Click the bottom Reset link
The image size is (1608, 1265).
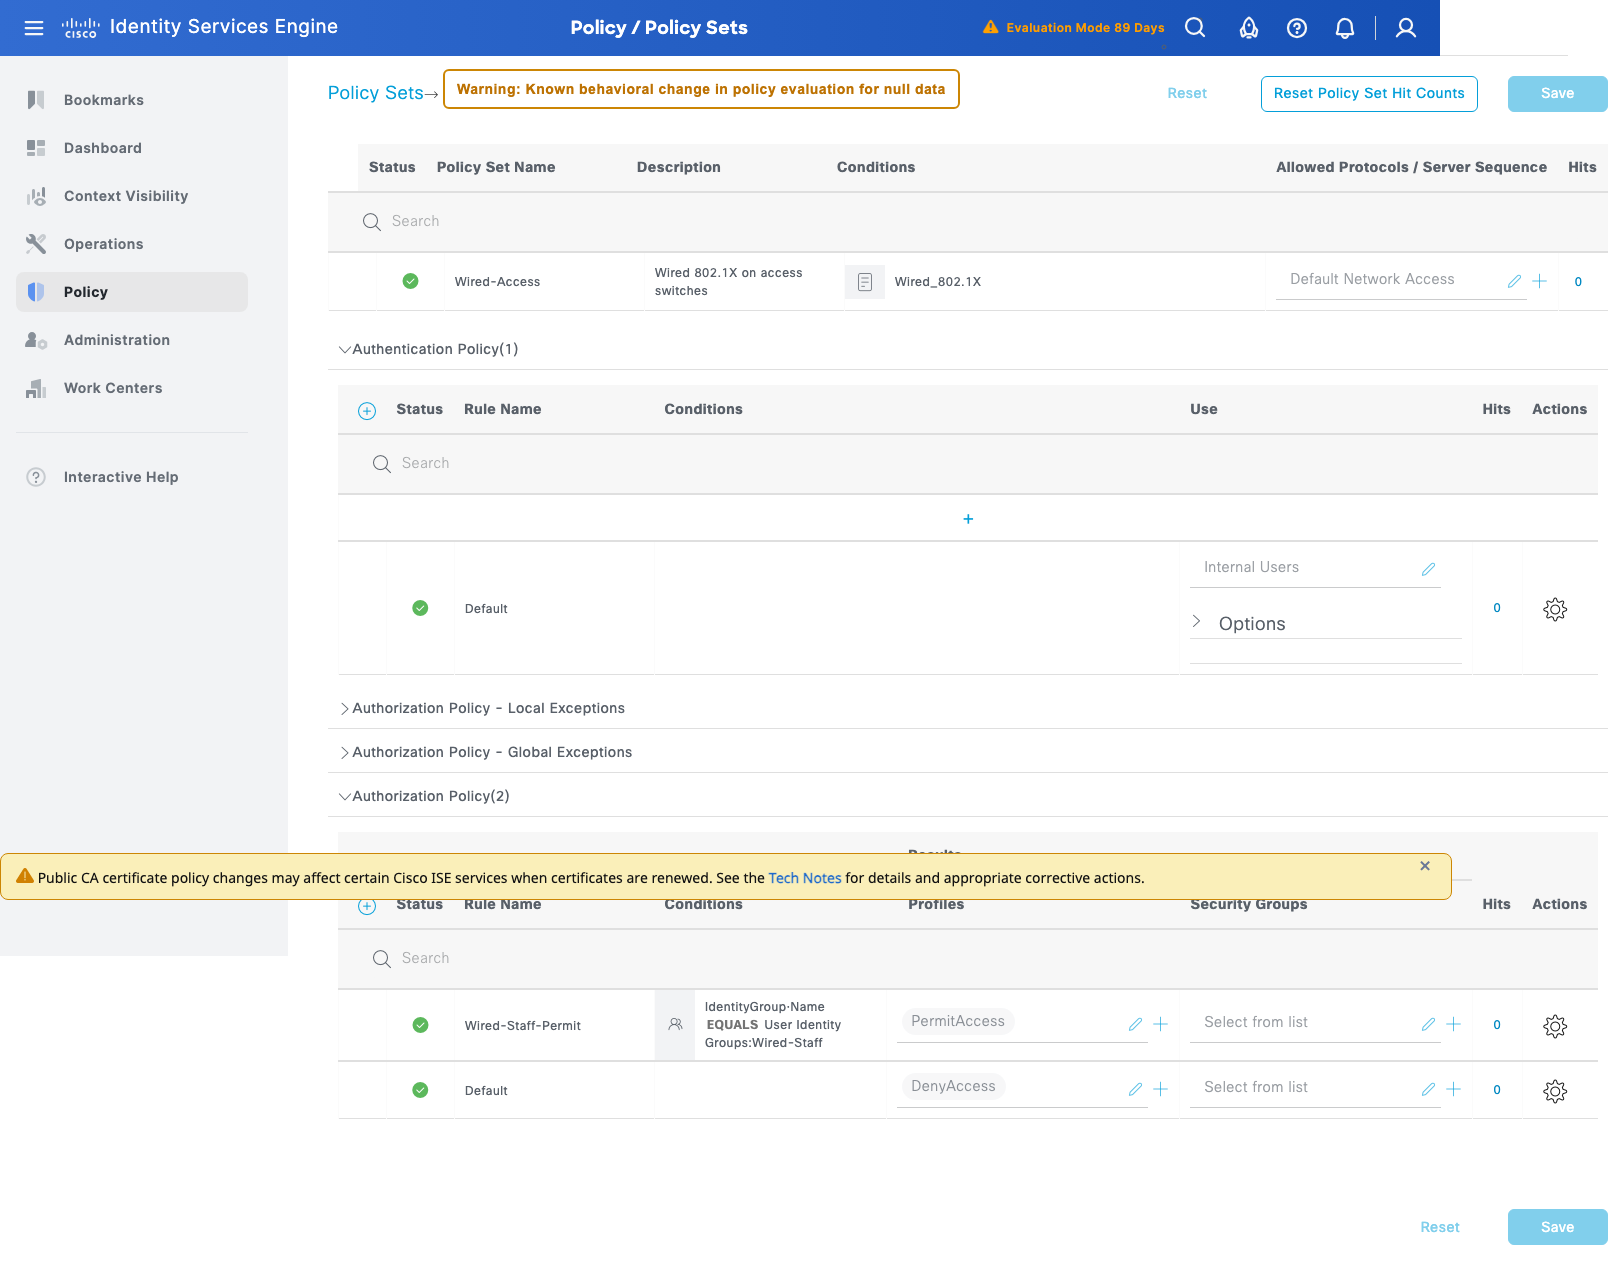click(x=1440, y=1227)
